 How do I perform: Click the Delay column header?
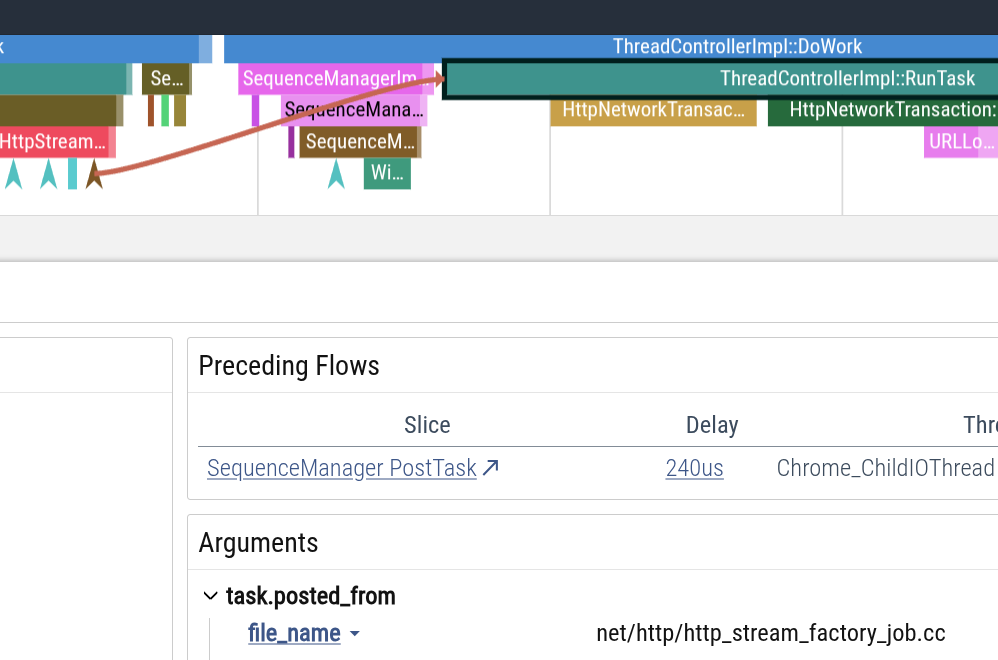tap(712, 425)
